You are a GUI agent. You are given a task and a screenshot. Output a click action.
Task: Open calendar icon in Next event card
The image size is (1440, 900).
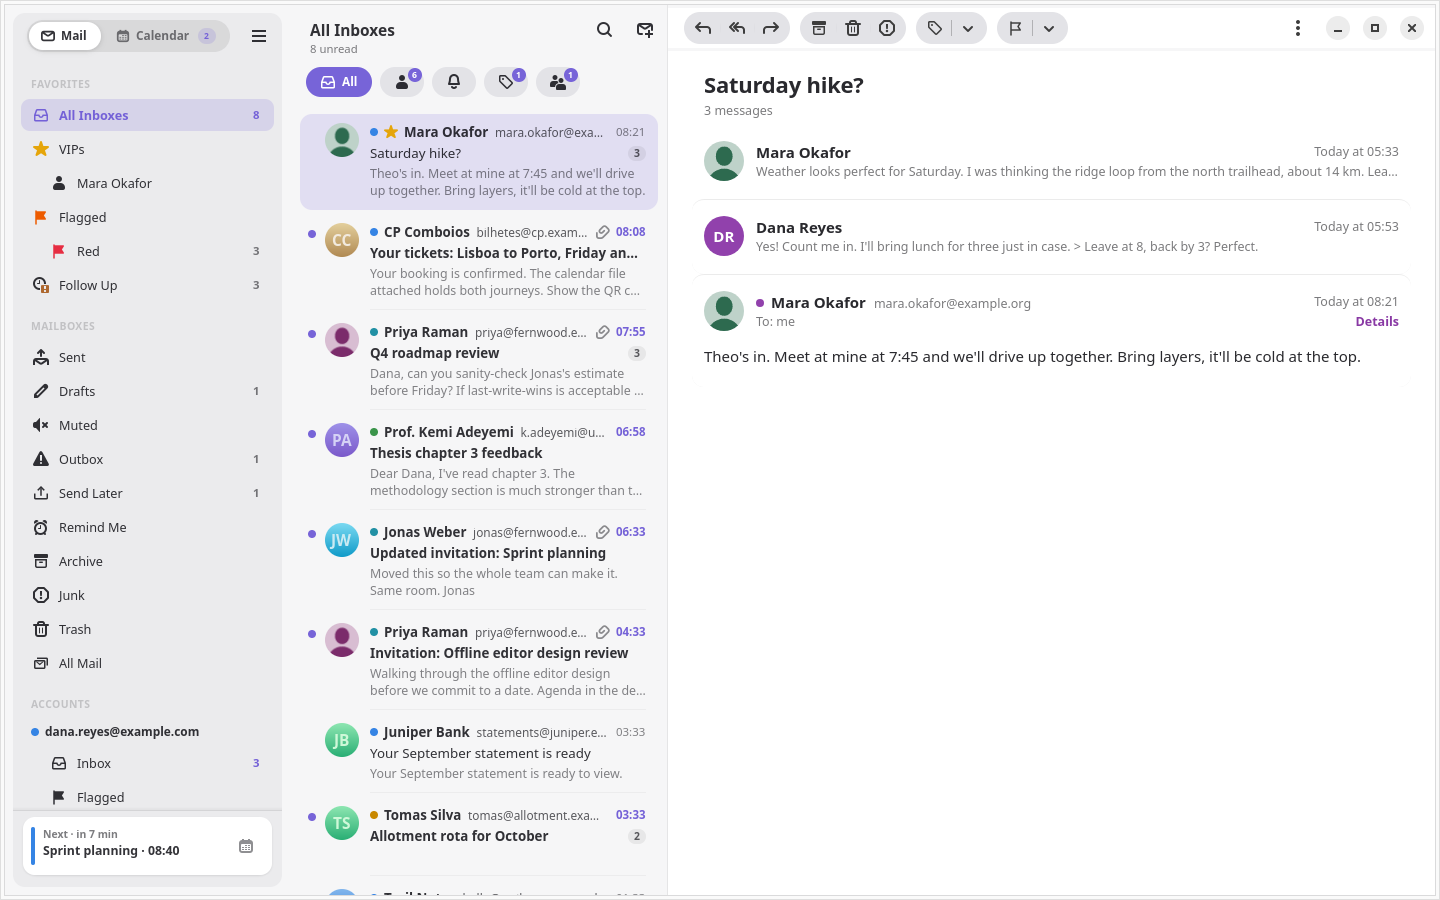246,846
